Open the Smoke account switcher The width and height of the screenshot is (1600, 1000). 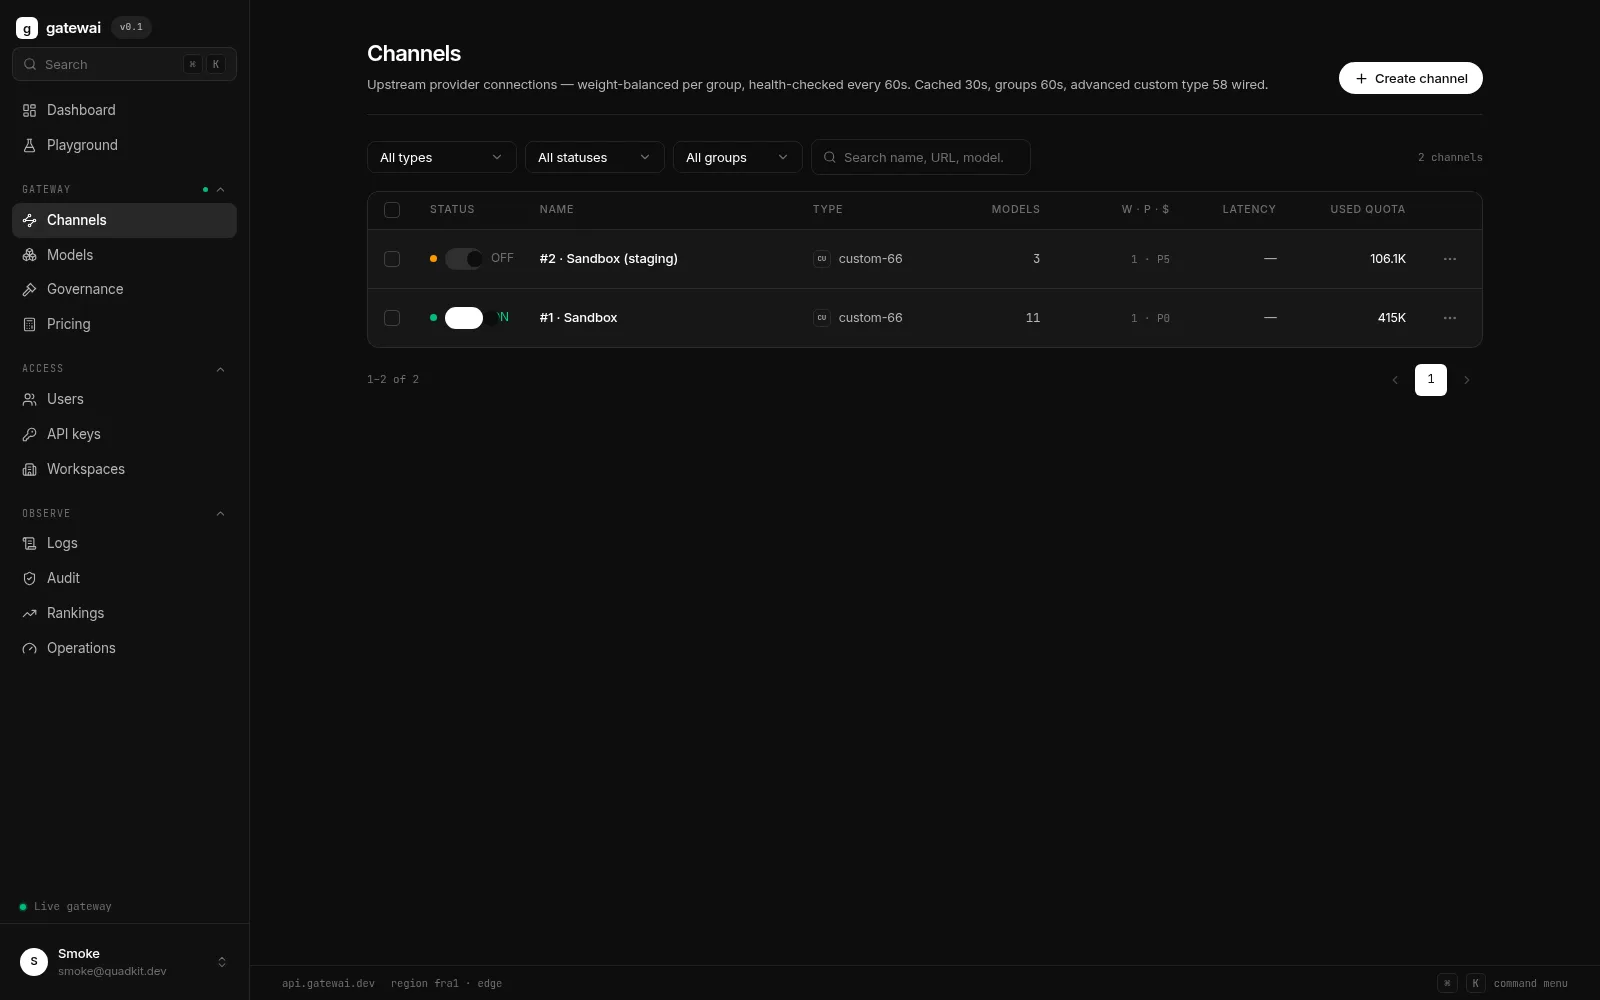(124, 962)
